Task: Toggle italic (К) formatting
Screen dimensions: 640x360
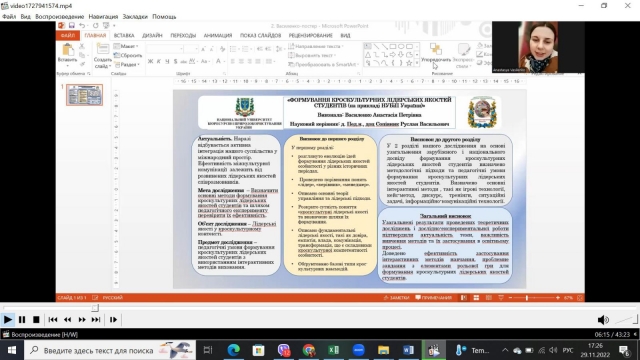Action: (159, 62)
